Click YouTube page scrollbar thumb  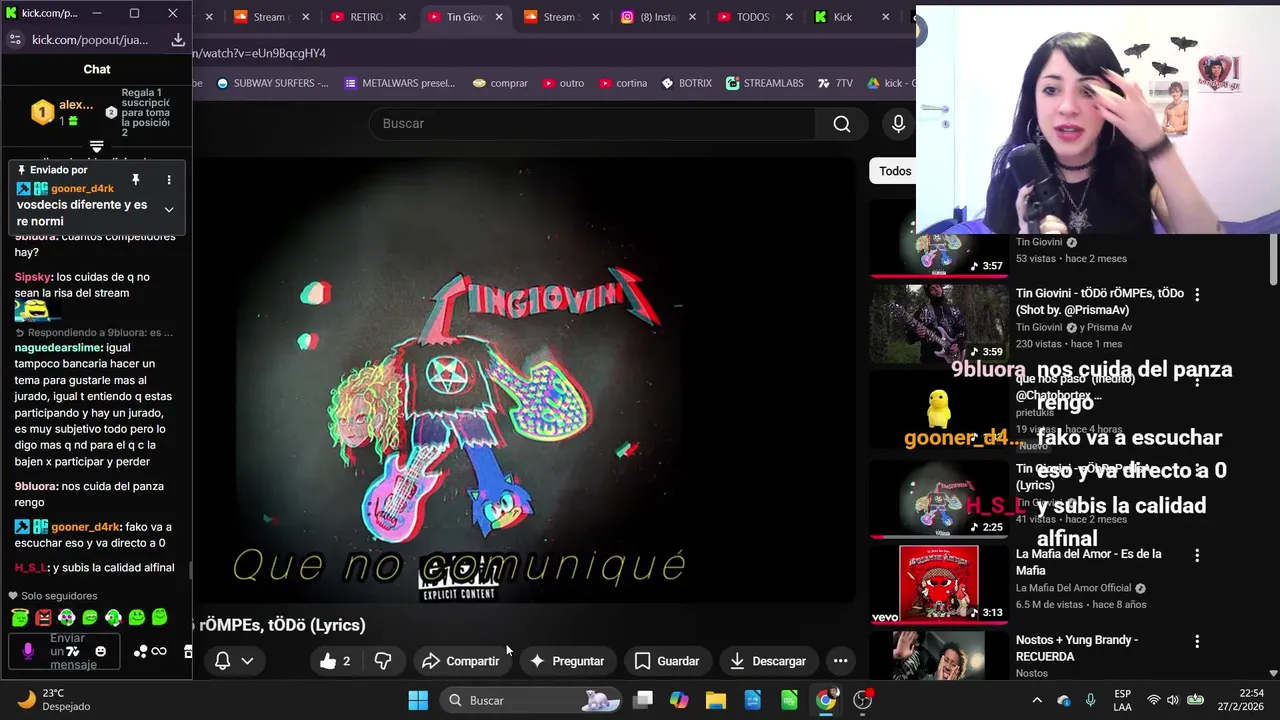[1273, 262]
